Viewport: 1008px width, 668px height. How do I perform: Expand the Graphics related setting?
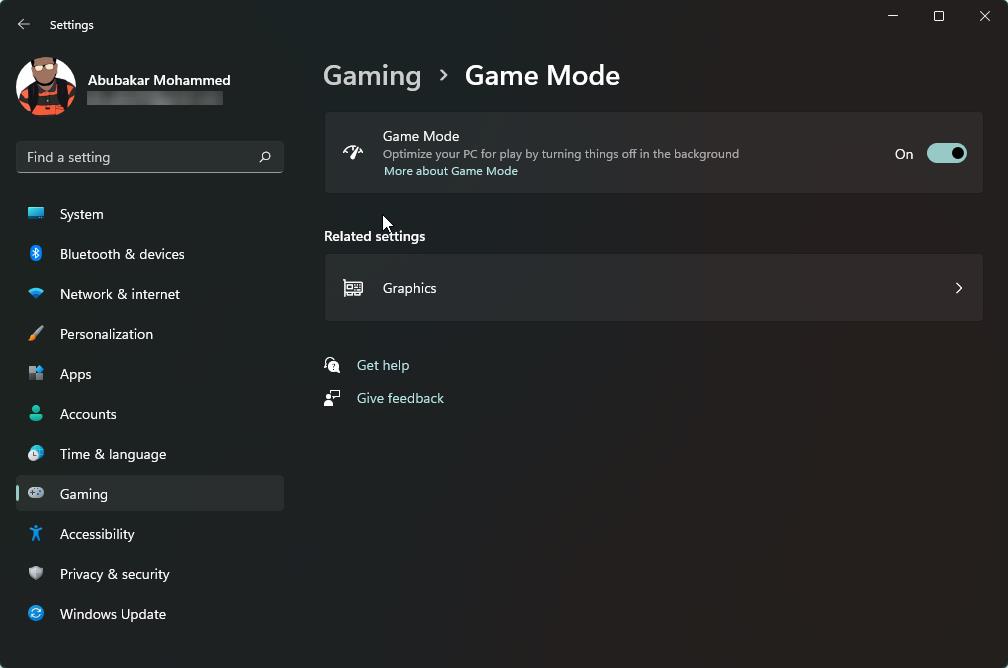[653, 288]
